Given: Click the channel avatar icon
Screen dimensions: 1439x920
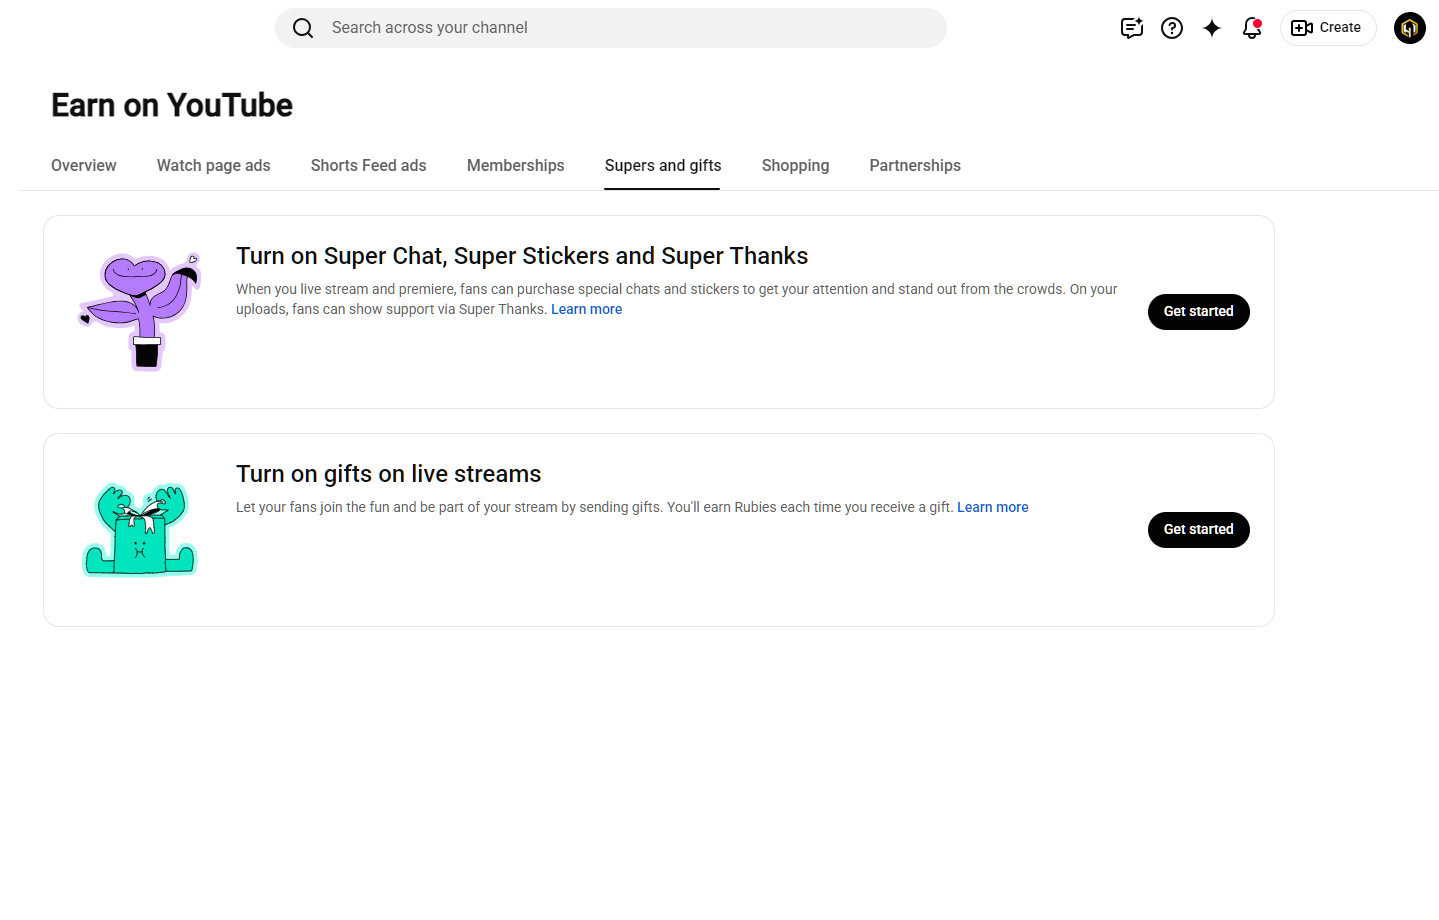Looking at the screenshot, I should [x=1410, y=28].
